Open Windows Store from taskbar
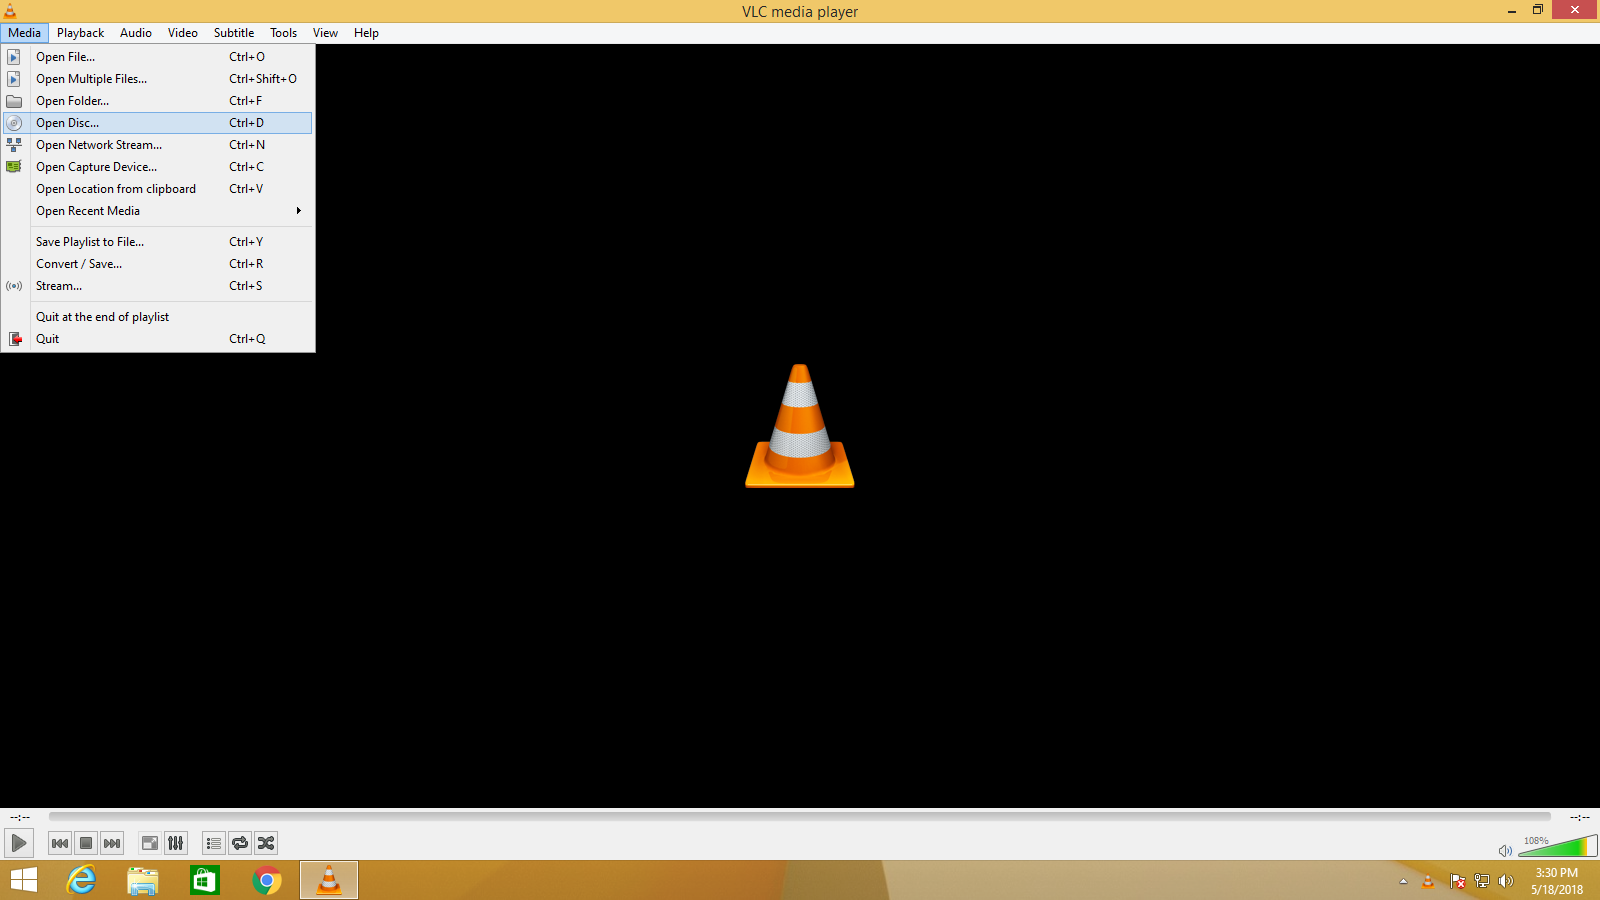 pos(205,880)
